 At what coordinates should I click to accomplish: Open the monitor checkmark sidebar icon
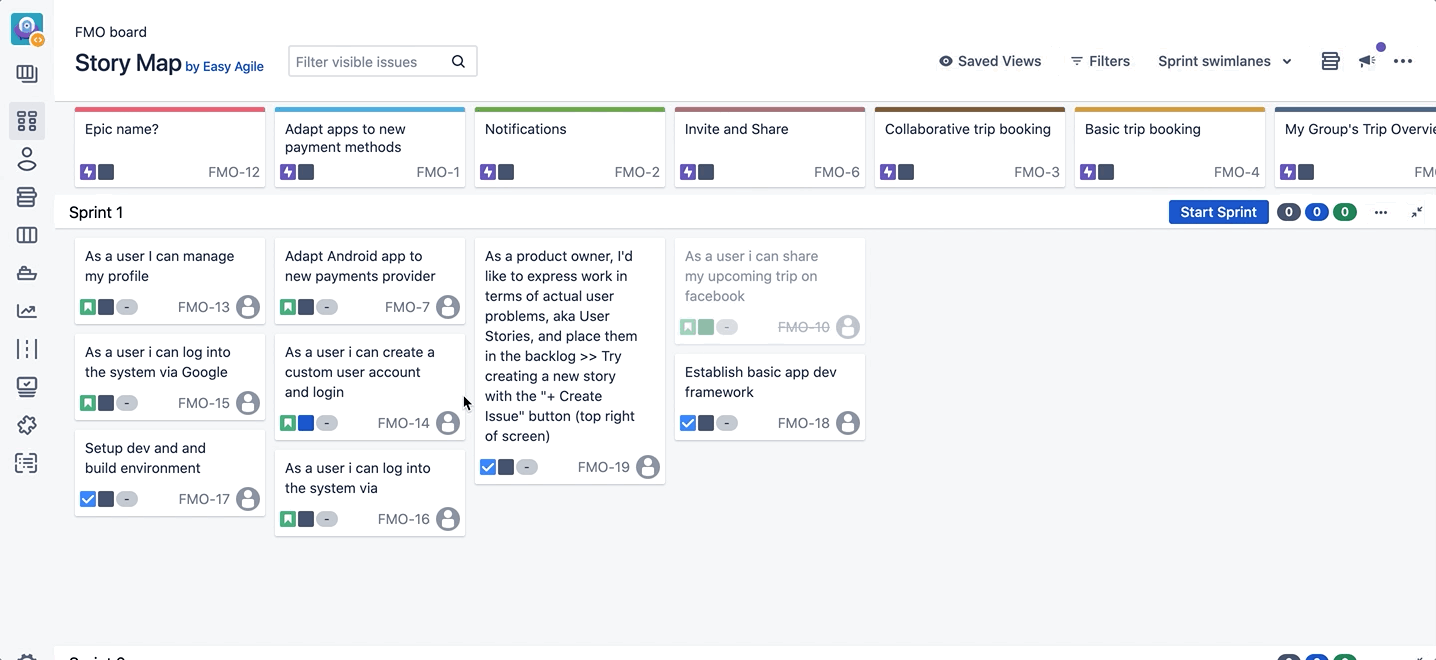tap(27, 387)
